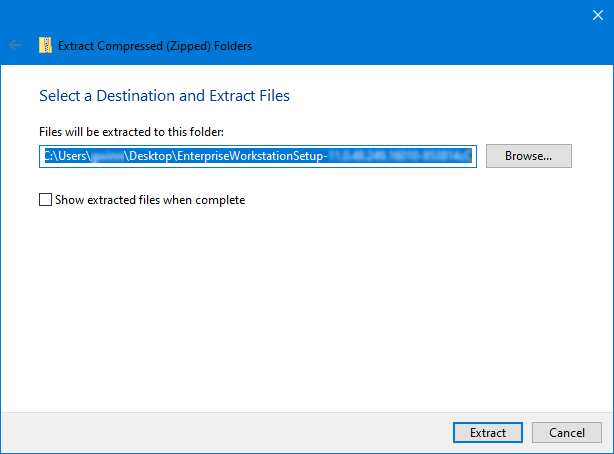Viewport: 614px width, 454px height.
Task: Open the Browse... folder picker
Action: tap(528, 156)
